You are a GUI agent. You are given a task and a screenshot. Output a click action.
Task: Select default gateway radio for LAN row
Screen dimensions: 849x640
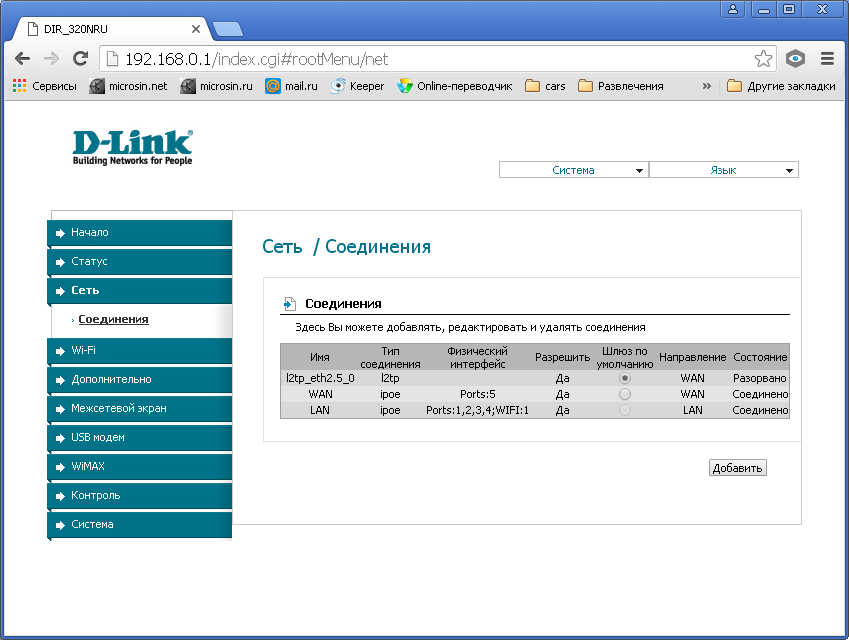coord(625,410)
